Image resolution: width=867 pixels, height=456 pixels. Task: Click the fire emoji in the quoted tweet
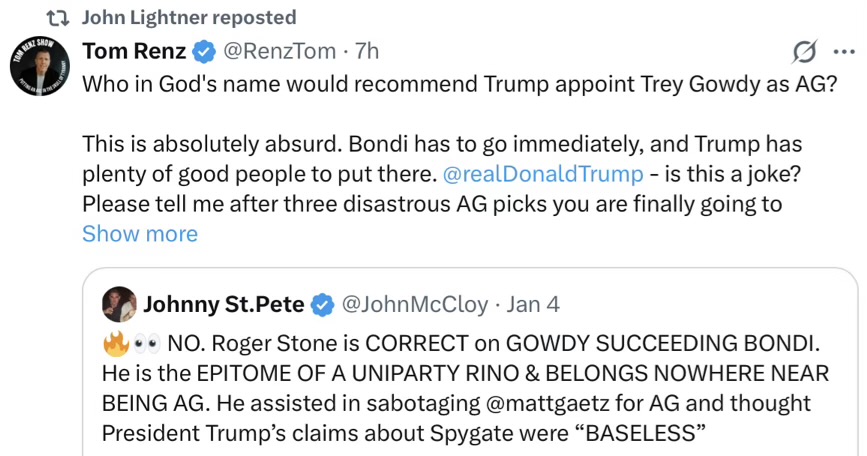[x=115, y=345]
